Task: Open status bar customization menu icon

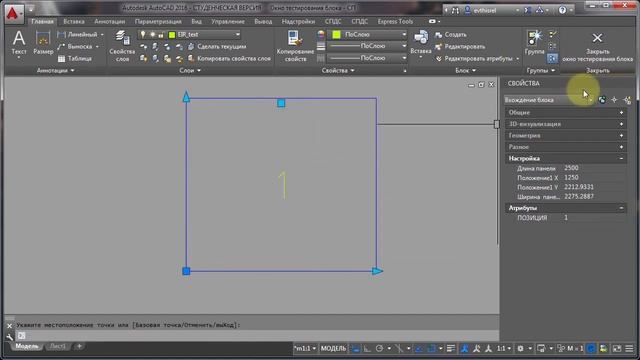Action: click(629, 349)
